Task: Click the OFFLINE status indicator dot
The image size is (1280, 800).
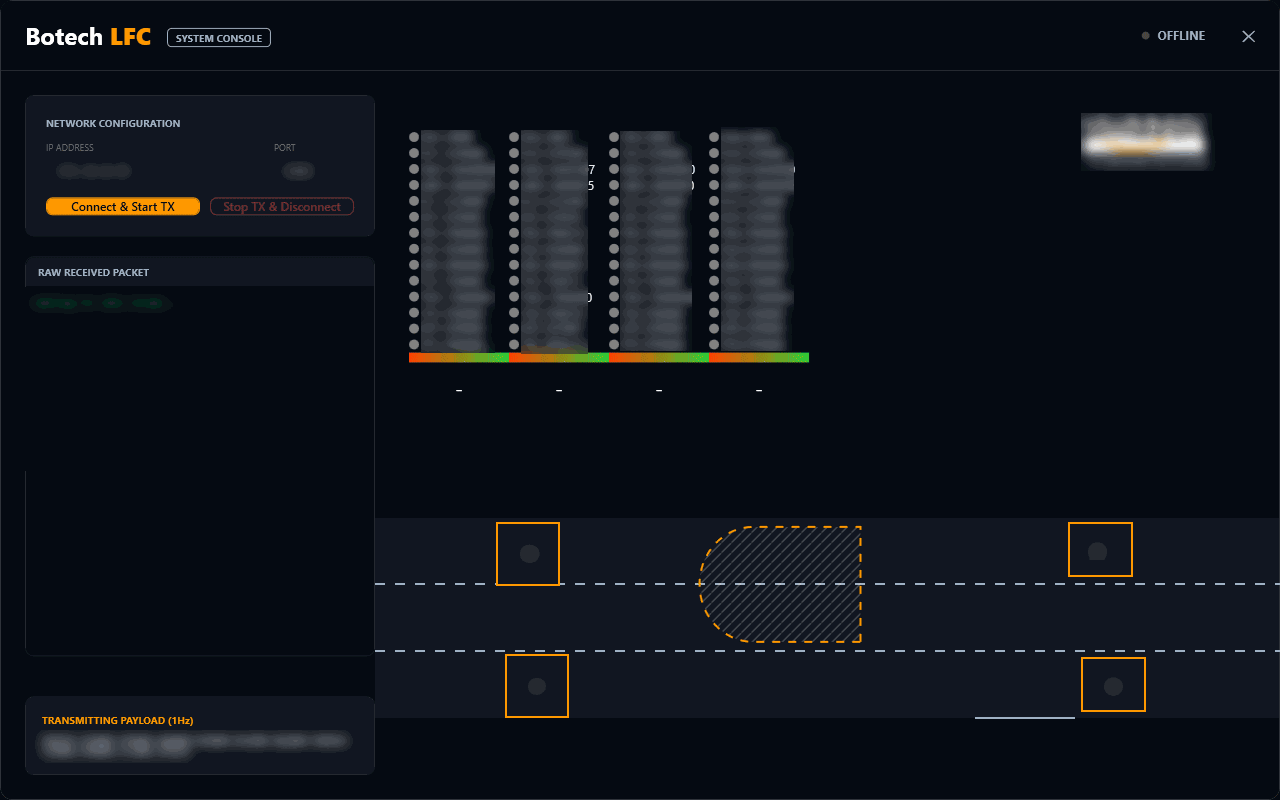Action: 1144,35
